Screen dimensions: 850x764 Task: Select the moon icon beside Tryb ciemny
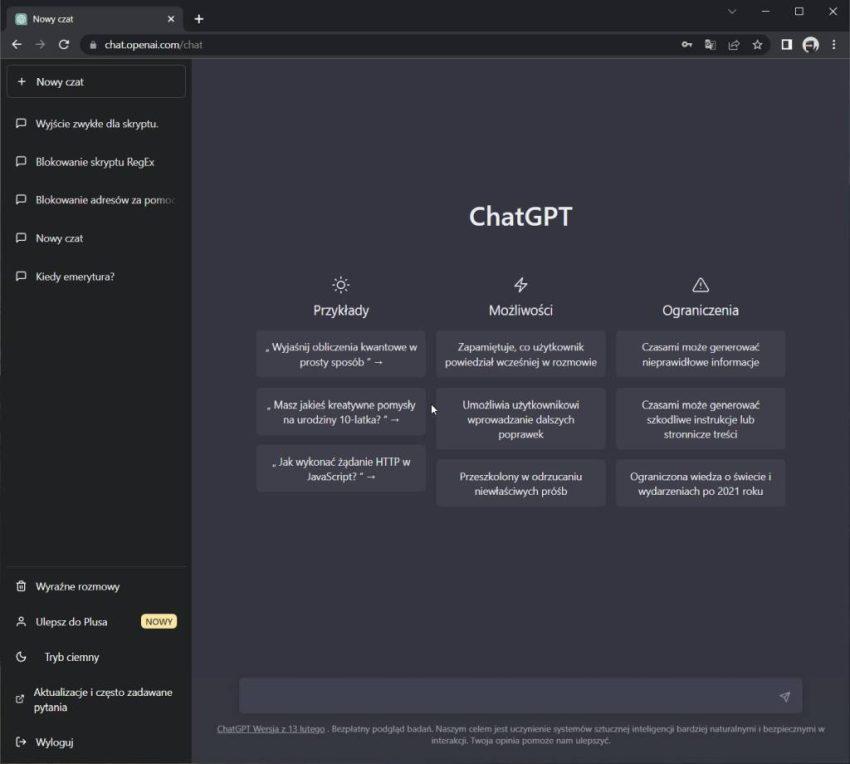[21, 657]
